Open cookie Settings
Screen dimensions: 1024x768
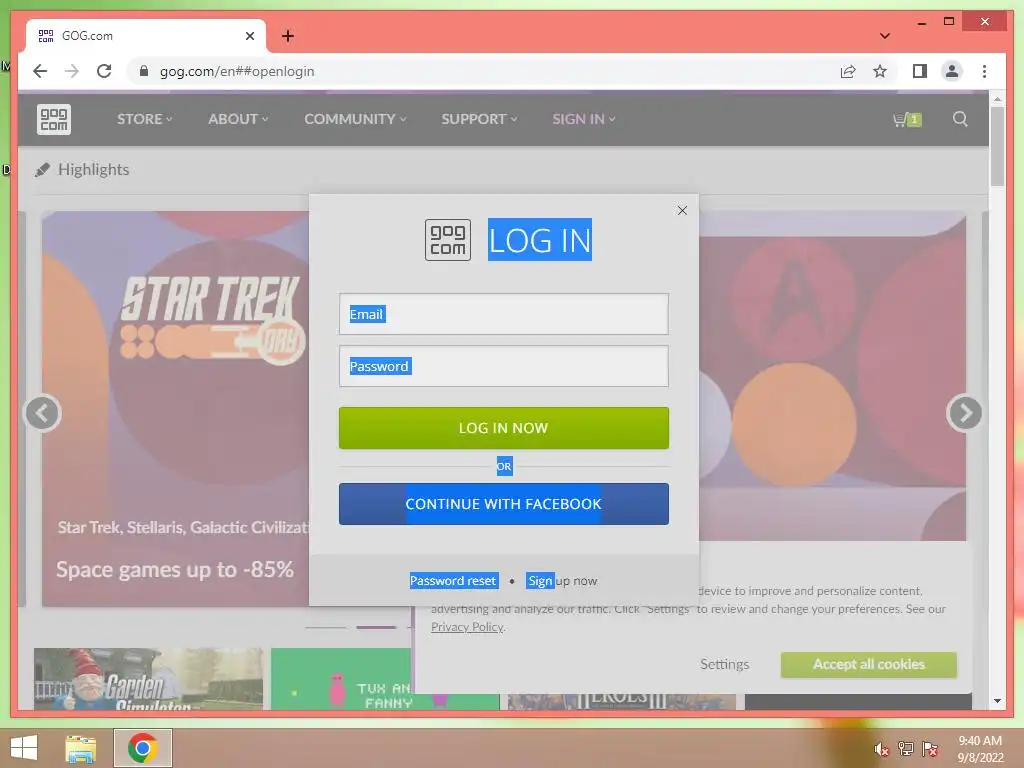(x=724, y=664)
